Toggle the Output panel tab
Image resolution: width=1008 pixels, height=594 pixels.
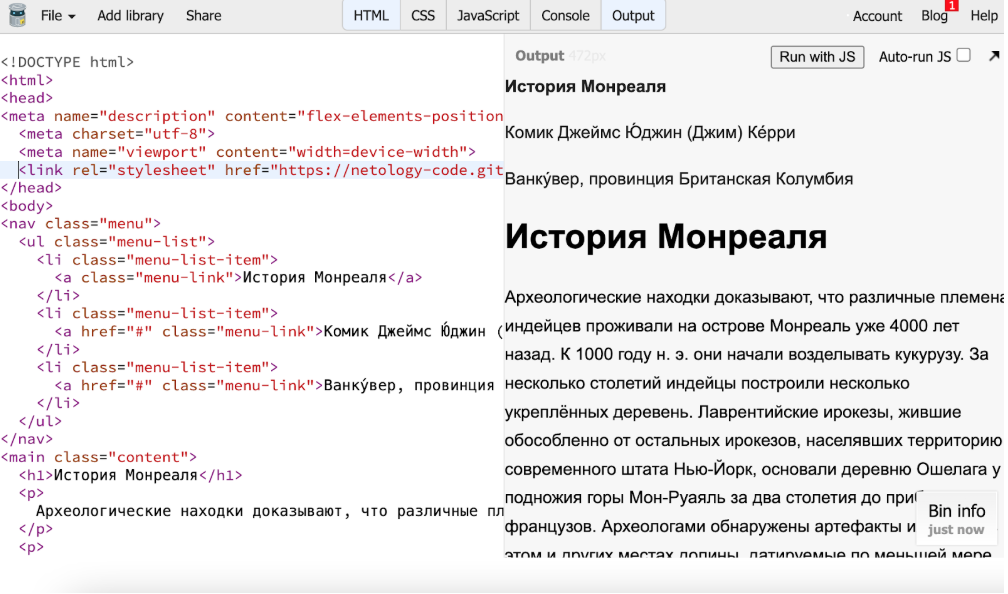pos(633,15)
